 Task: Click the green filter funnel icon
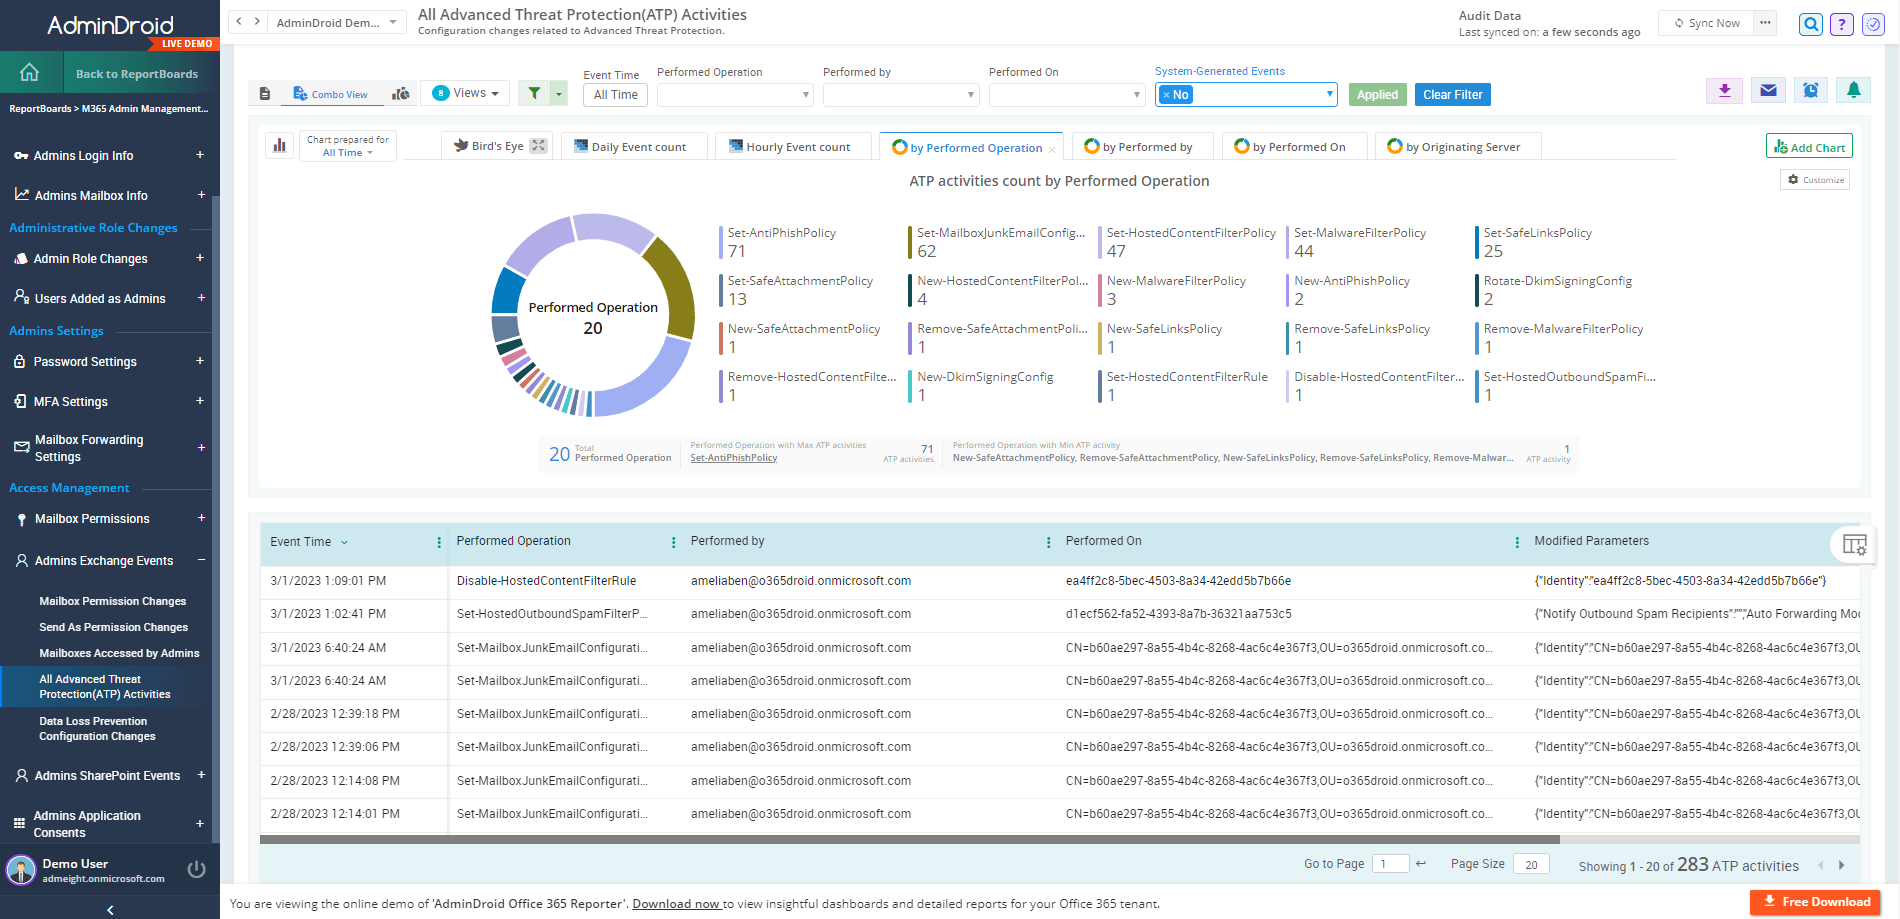(535, 94)
